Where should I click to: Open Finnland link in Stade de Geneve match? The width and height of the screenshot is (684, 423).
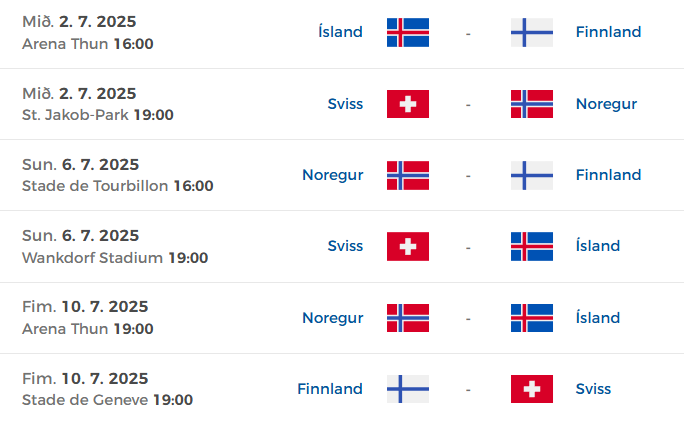(330, 389)
